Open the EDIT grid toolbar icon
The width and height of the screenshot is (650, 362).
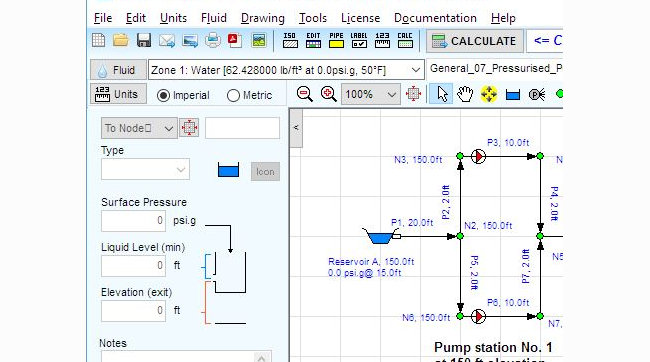coord(313,41)
